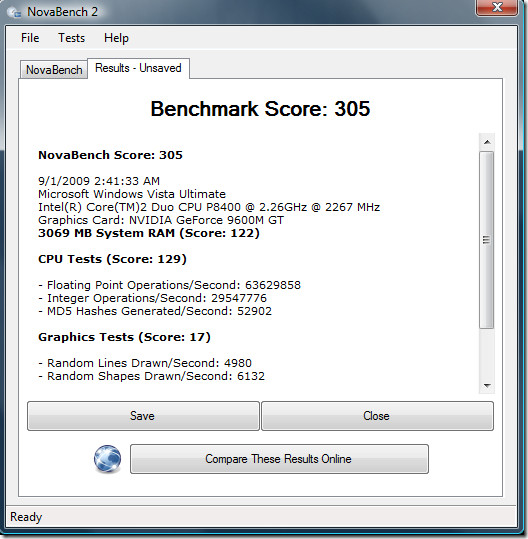Click the 3069 MB System RAM line

[x=149, y=233]
